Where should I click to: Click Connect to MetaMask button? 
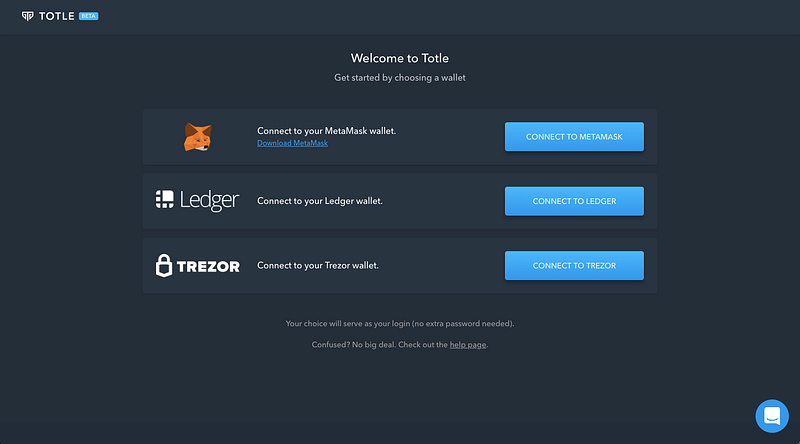click(574, 137)
